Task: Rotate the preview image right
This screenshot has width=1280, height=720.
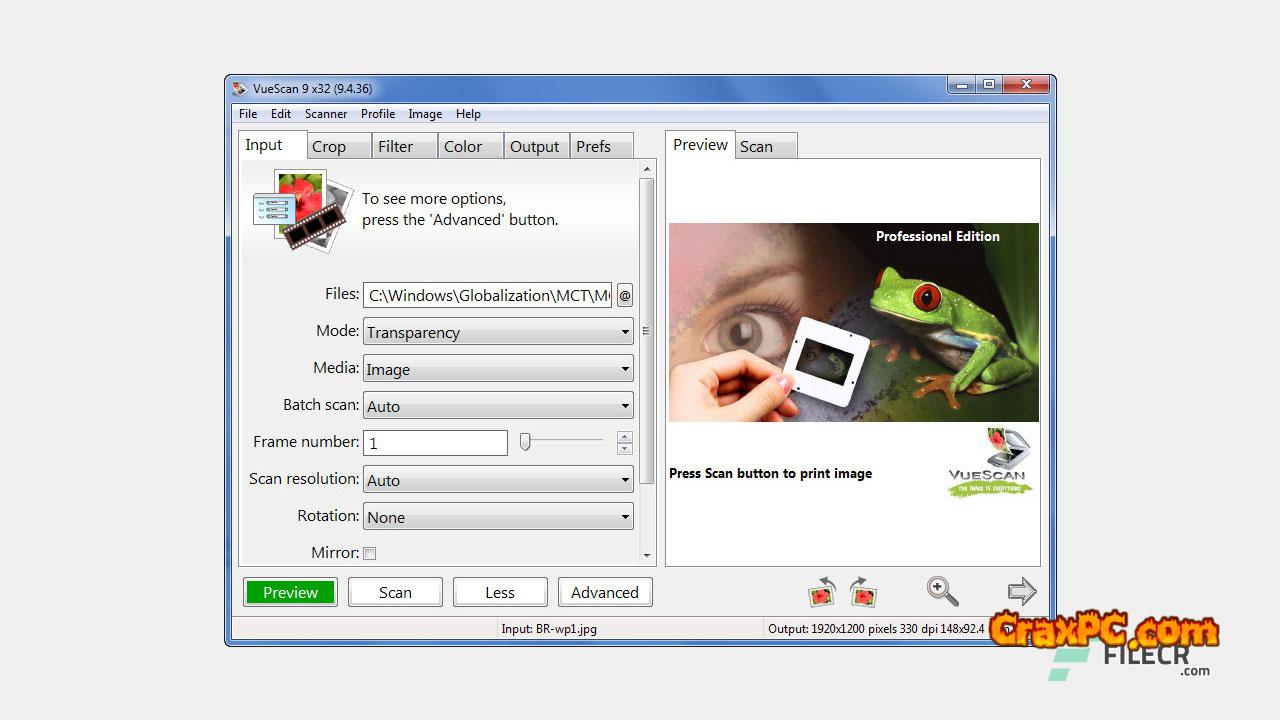Action: coord(863,591)
